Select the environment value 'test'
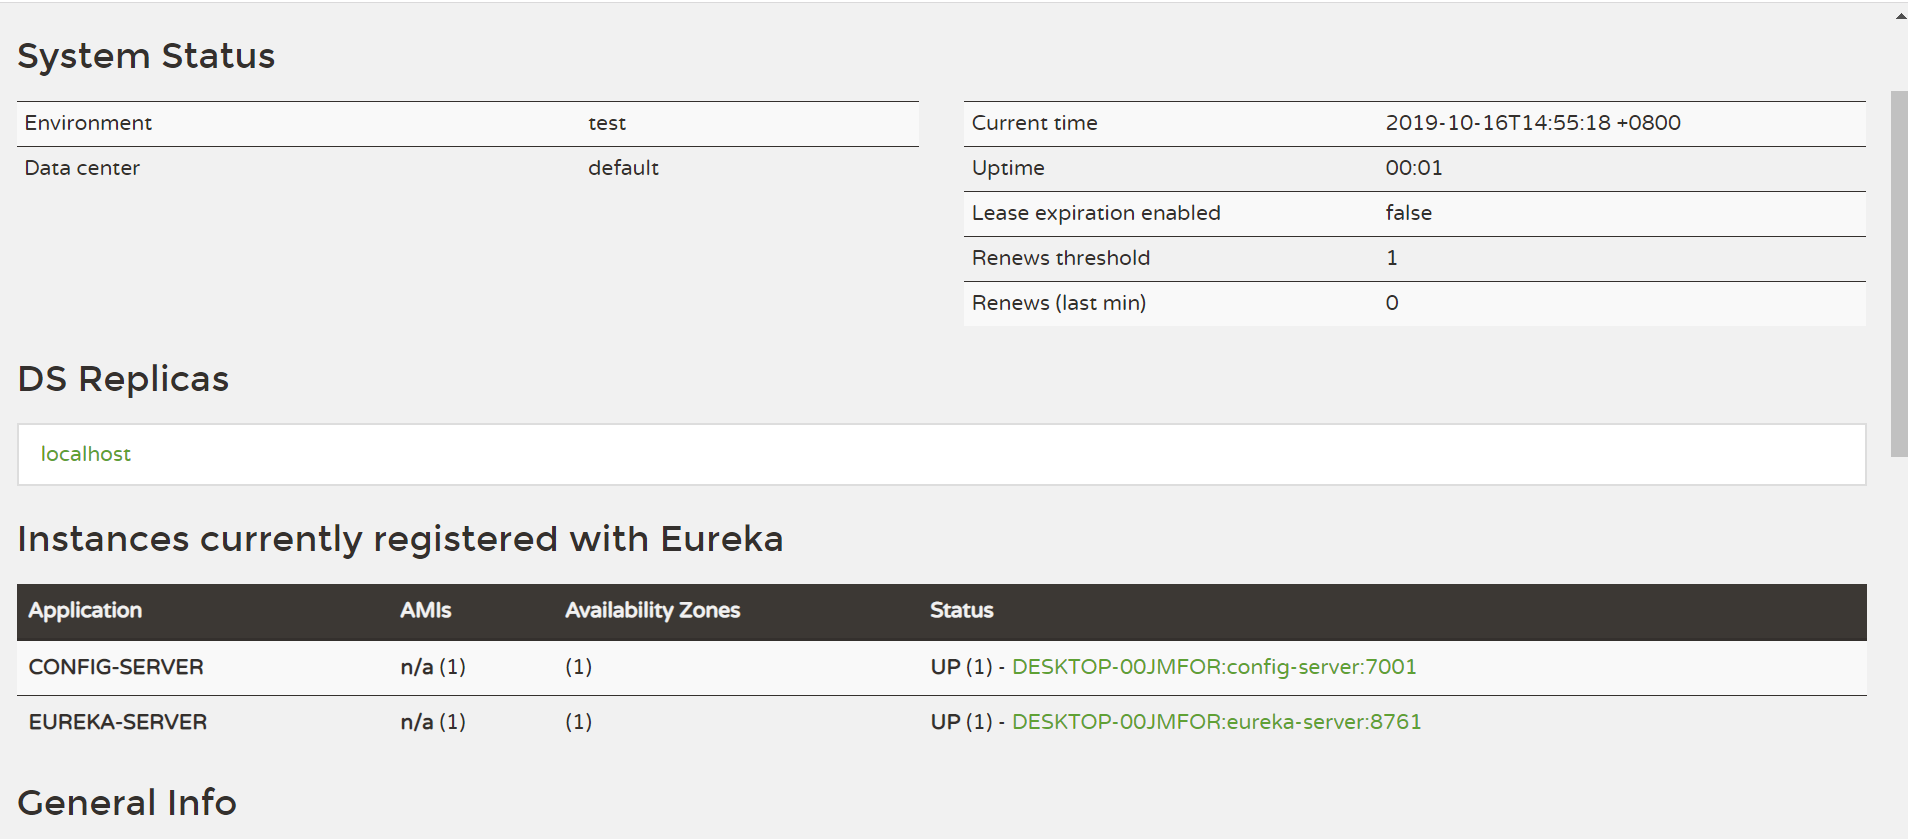 pos(607,123)
